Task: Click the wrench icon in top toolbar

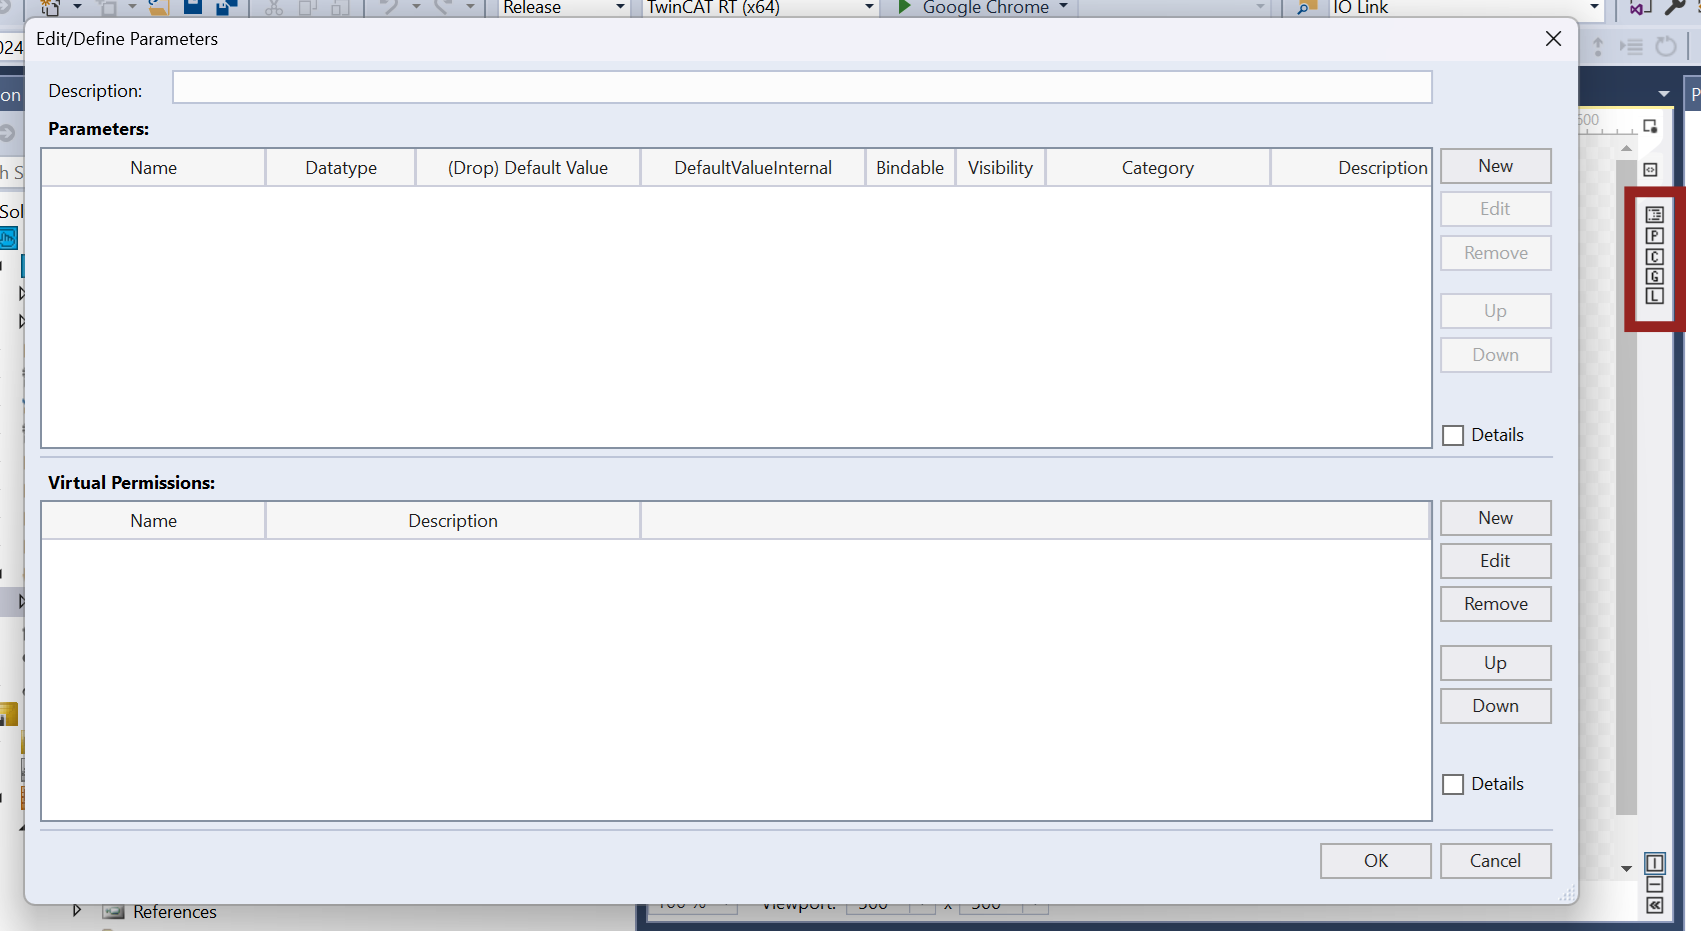Action: tap(1676, 7)
